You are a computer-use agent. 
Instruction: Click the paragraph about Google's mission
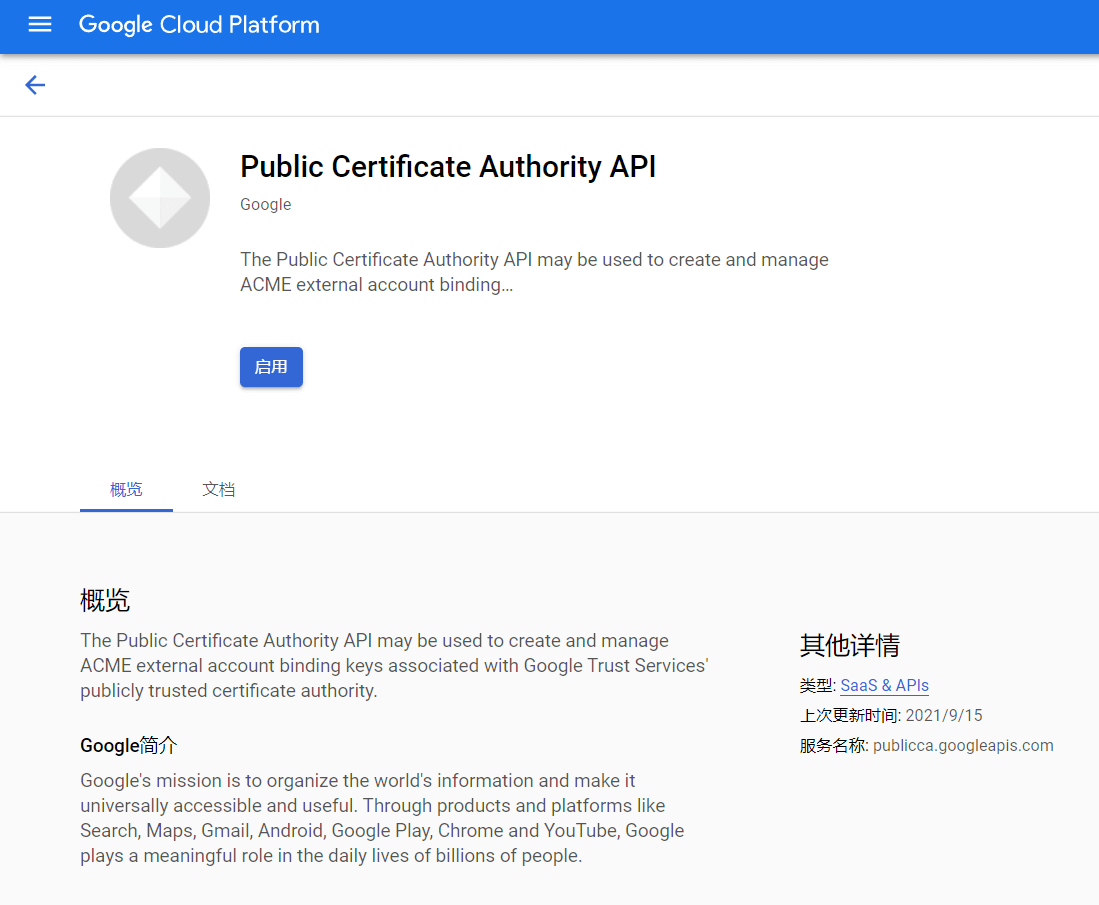coord(382,818)
